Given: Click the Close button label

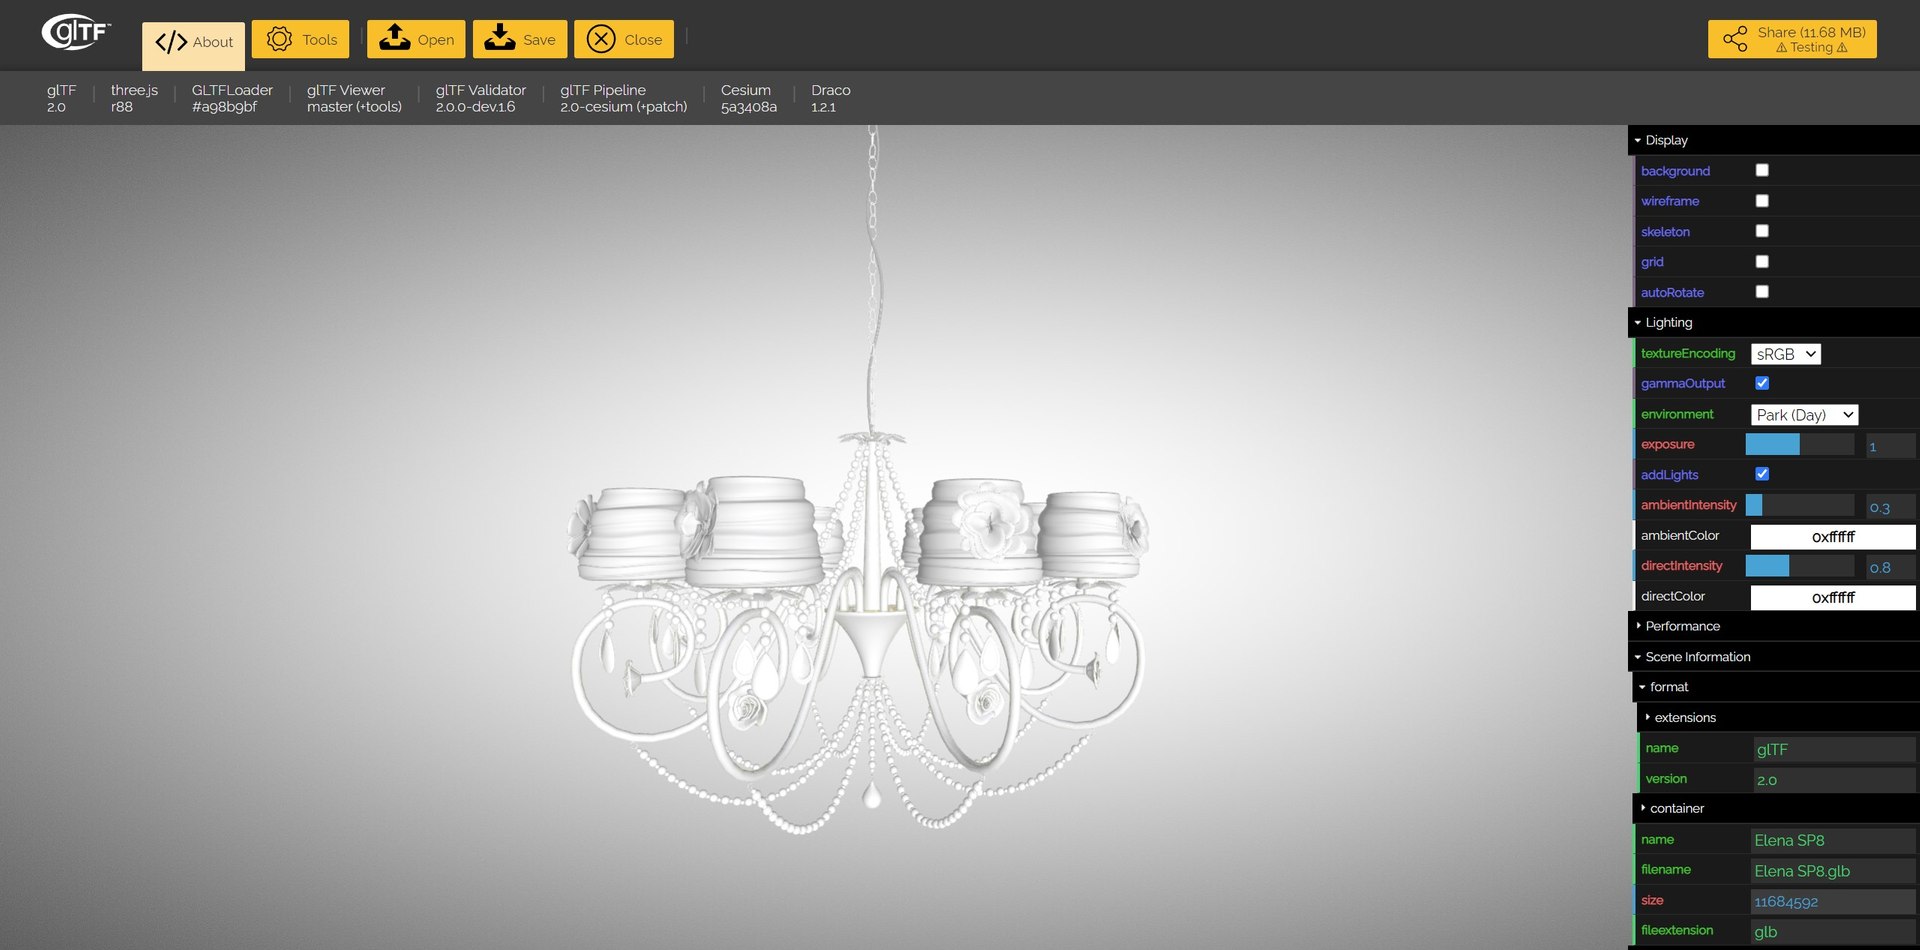Looking at the screenshot, I should coord(643,40).
